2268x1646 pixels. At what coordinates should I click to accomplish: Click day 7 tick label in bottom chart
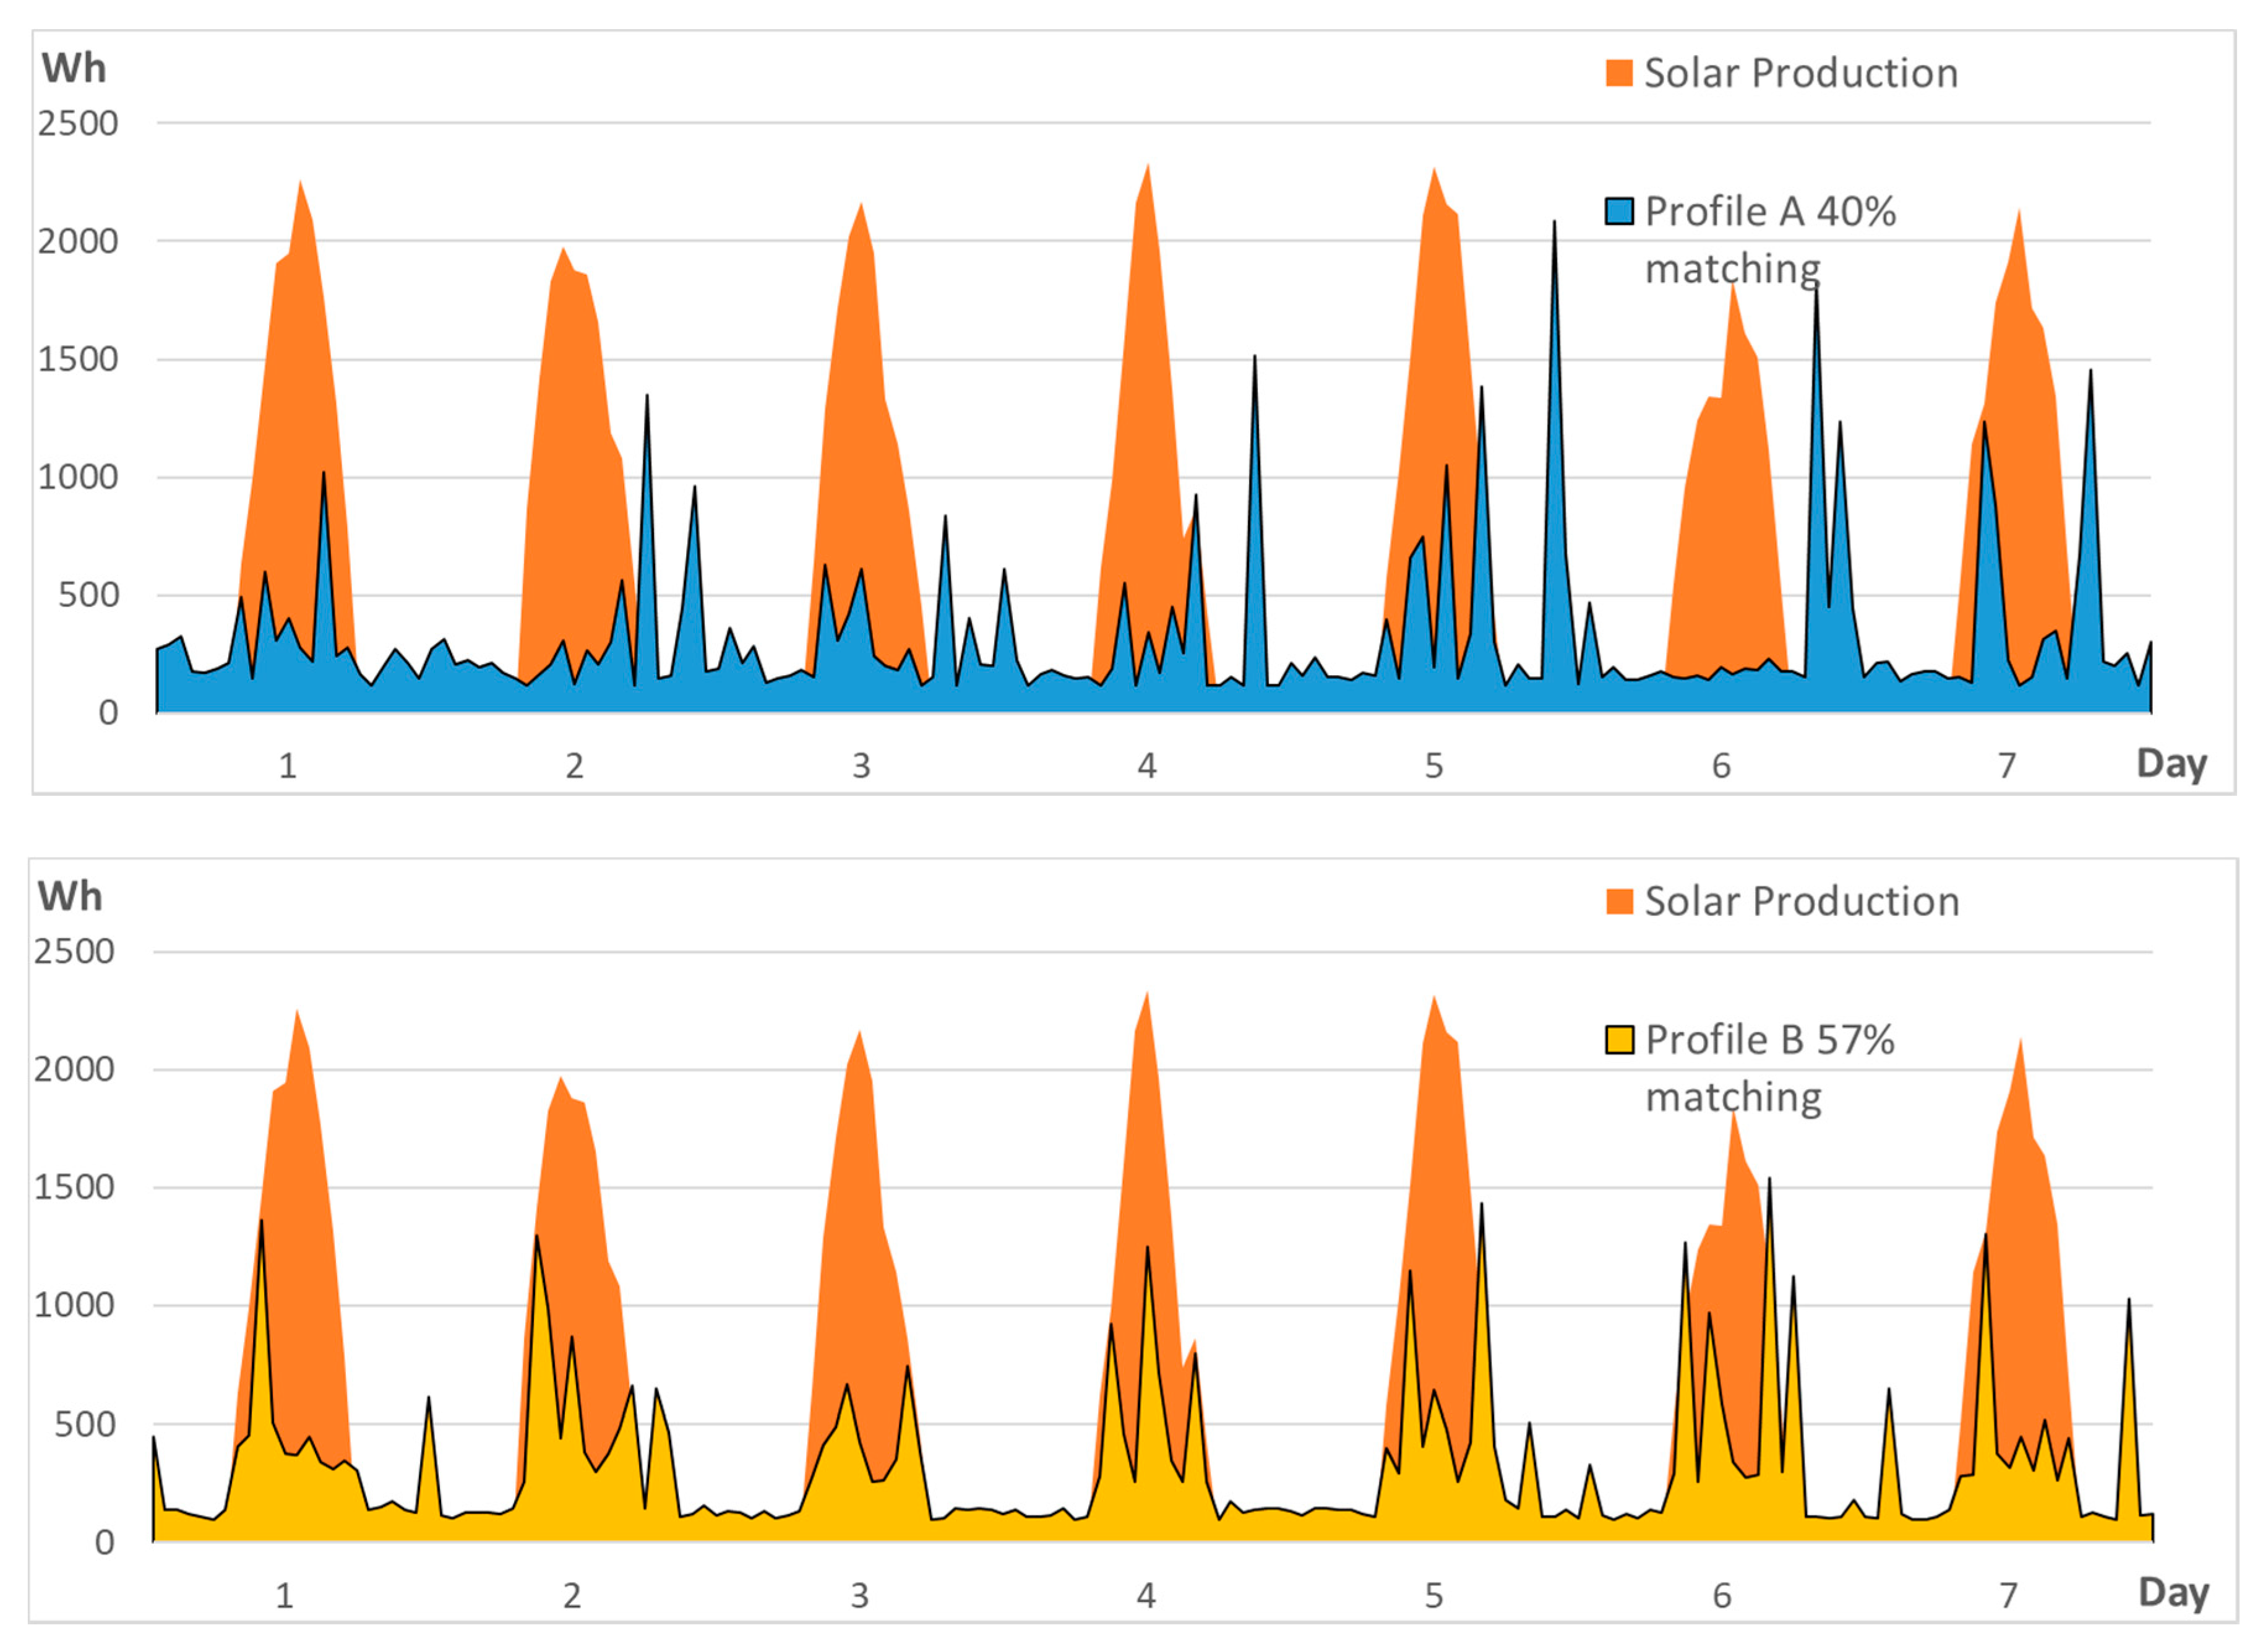pyautogui.click(x=2008, y=1595)
